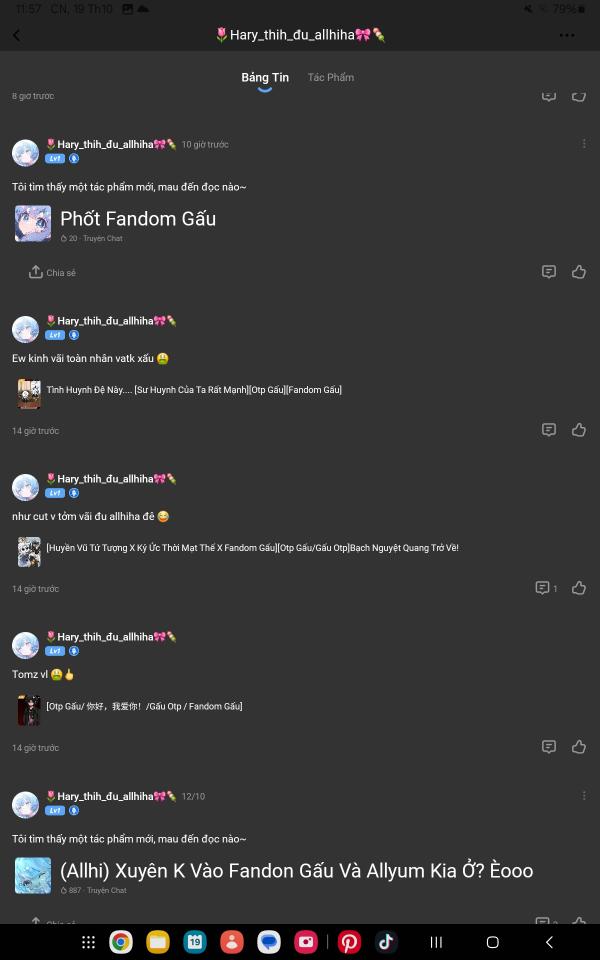Comment on the 'Ew kinh vãi' post
This screenshot has height=960, width=600.
click(x=549, y=430)
